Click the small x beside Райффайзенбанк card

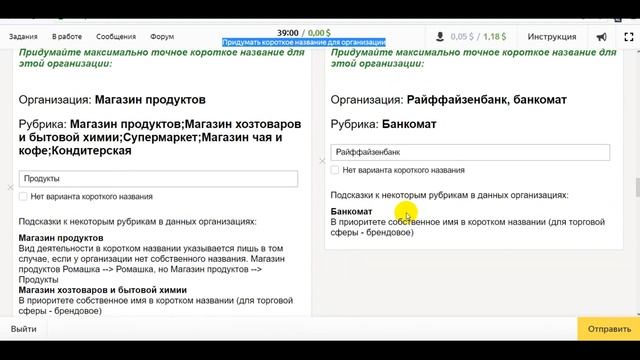point(322,161)
